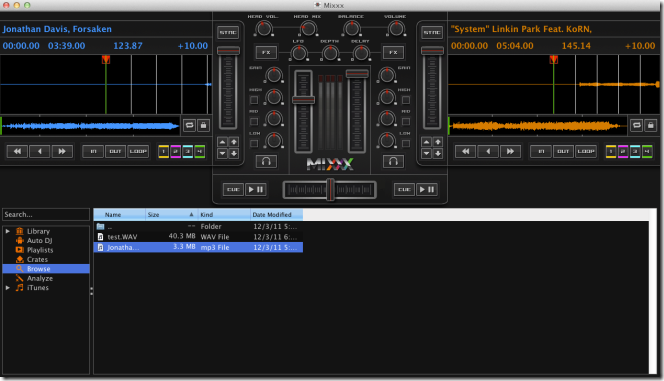
Task: Toggle deck 1 HIGH kill checkbox
Action: tap(254, 100)
